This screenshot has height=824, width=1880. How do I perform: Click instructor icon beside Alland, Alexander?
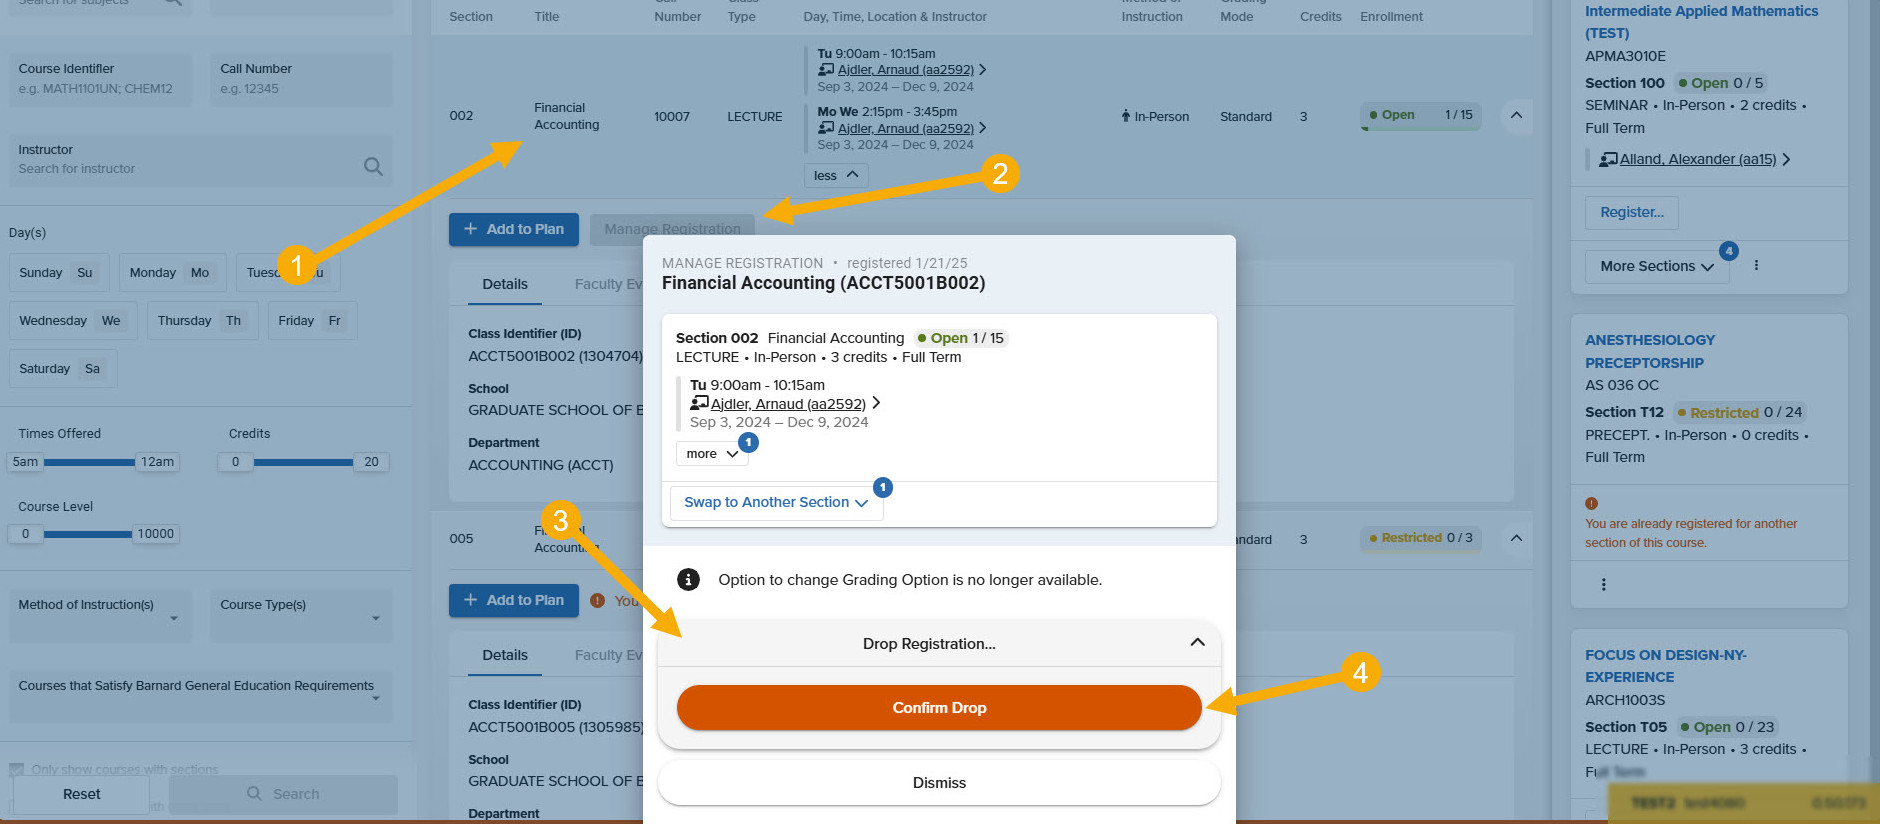(x=1608, y=159)
